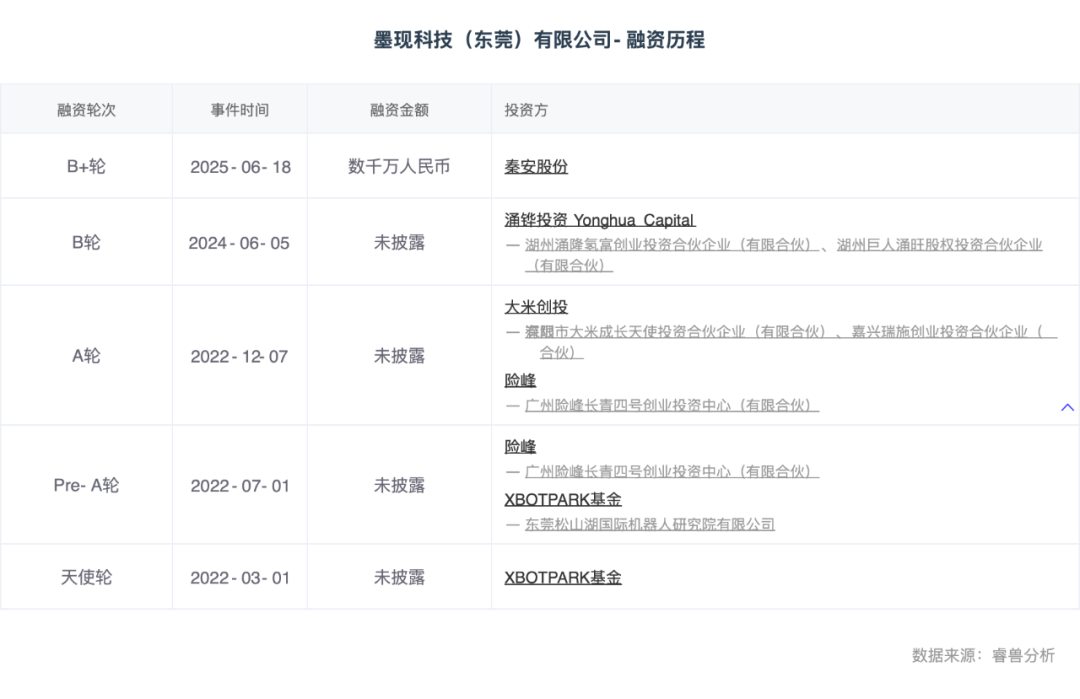Select the Pre-A轮 round cell
1080x699 pixels.
pos(86,485)
